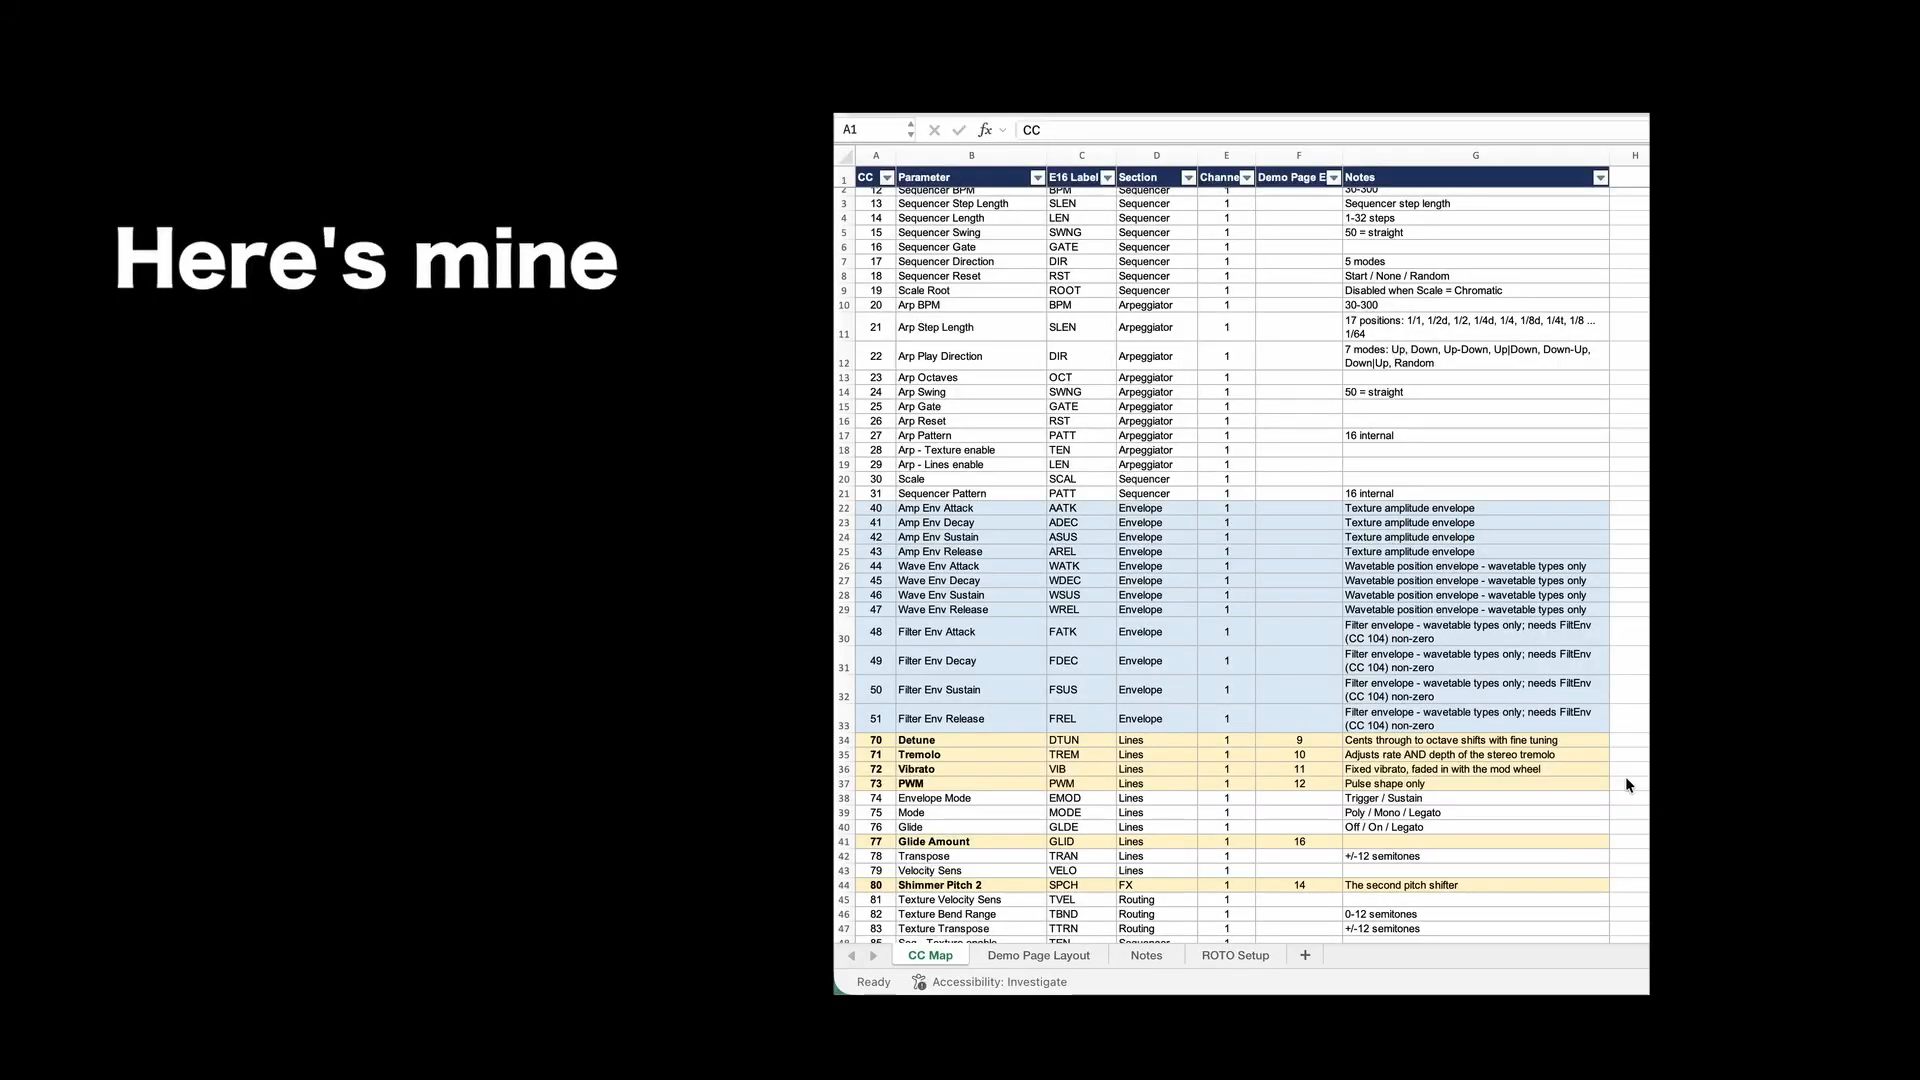
Task: Click the Name Box showing A1
Action: (x=870, y=130)
